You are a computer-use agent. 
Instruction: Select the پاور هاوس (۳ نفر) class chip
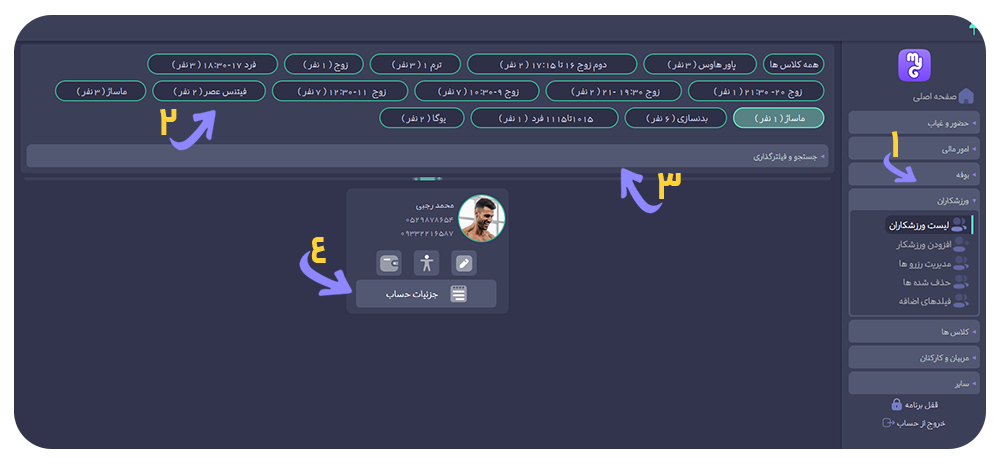click(x=700, y=64)
